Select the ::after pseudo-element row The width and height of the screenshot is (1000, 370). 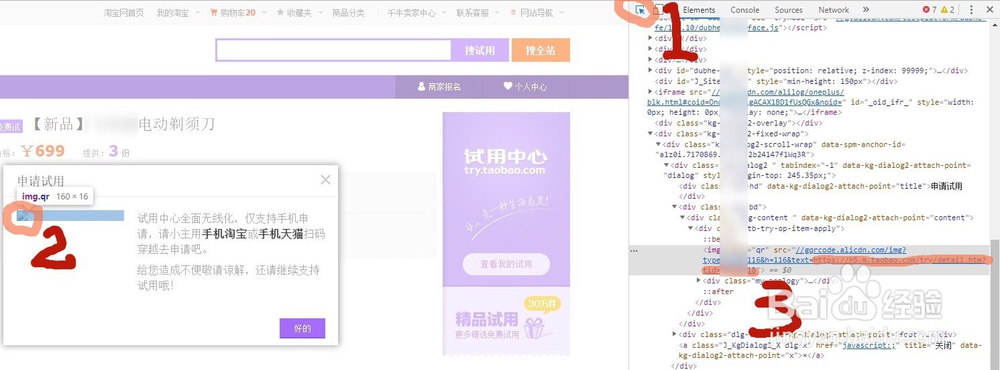pos(719,292)
